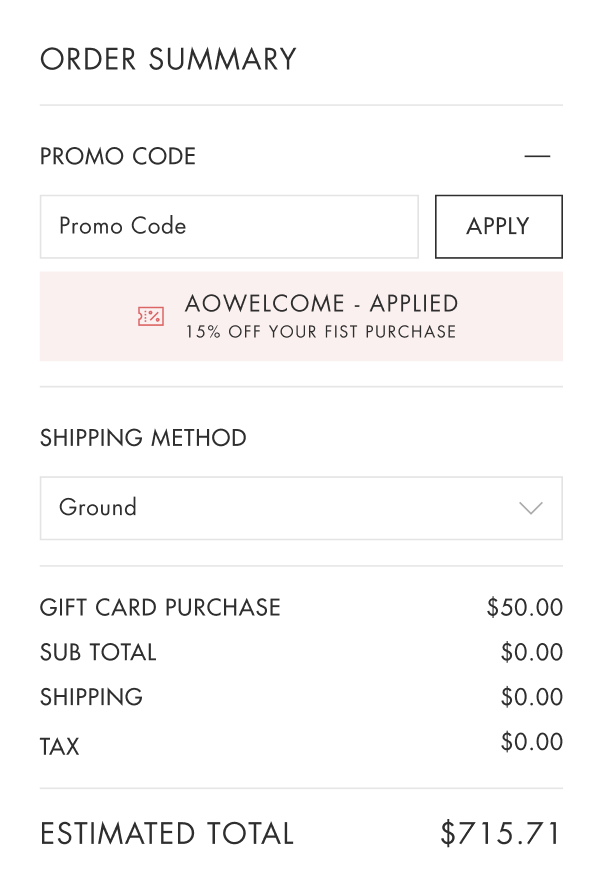Image resolution: width=601 pixels, height=892 pixels.
Task: Click the ESTIMATED TOTAL label
Action: pos(167,834)
